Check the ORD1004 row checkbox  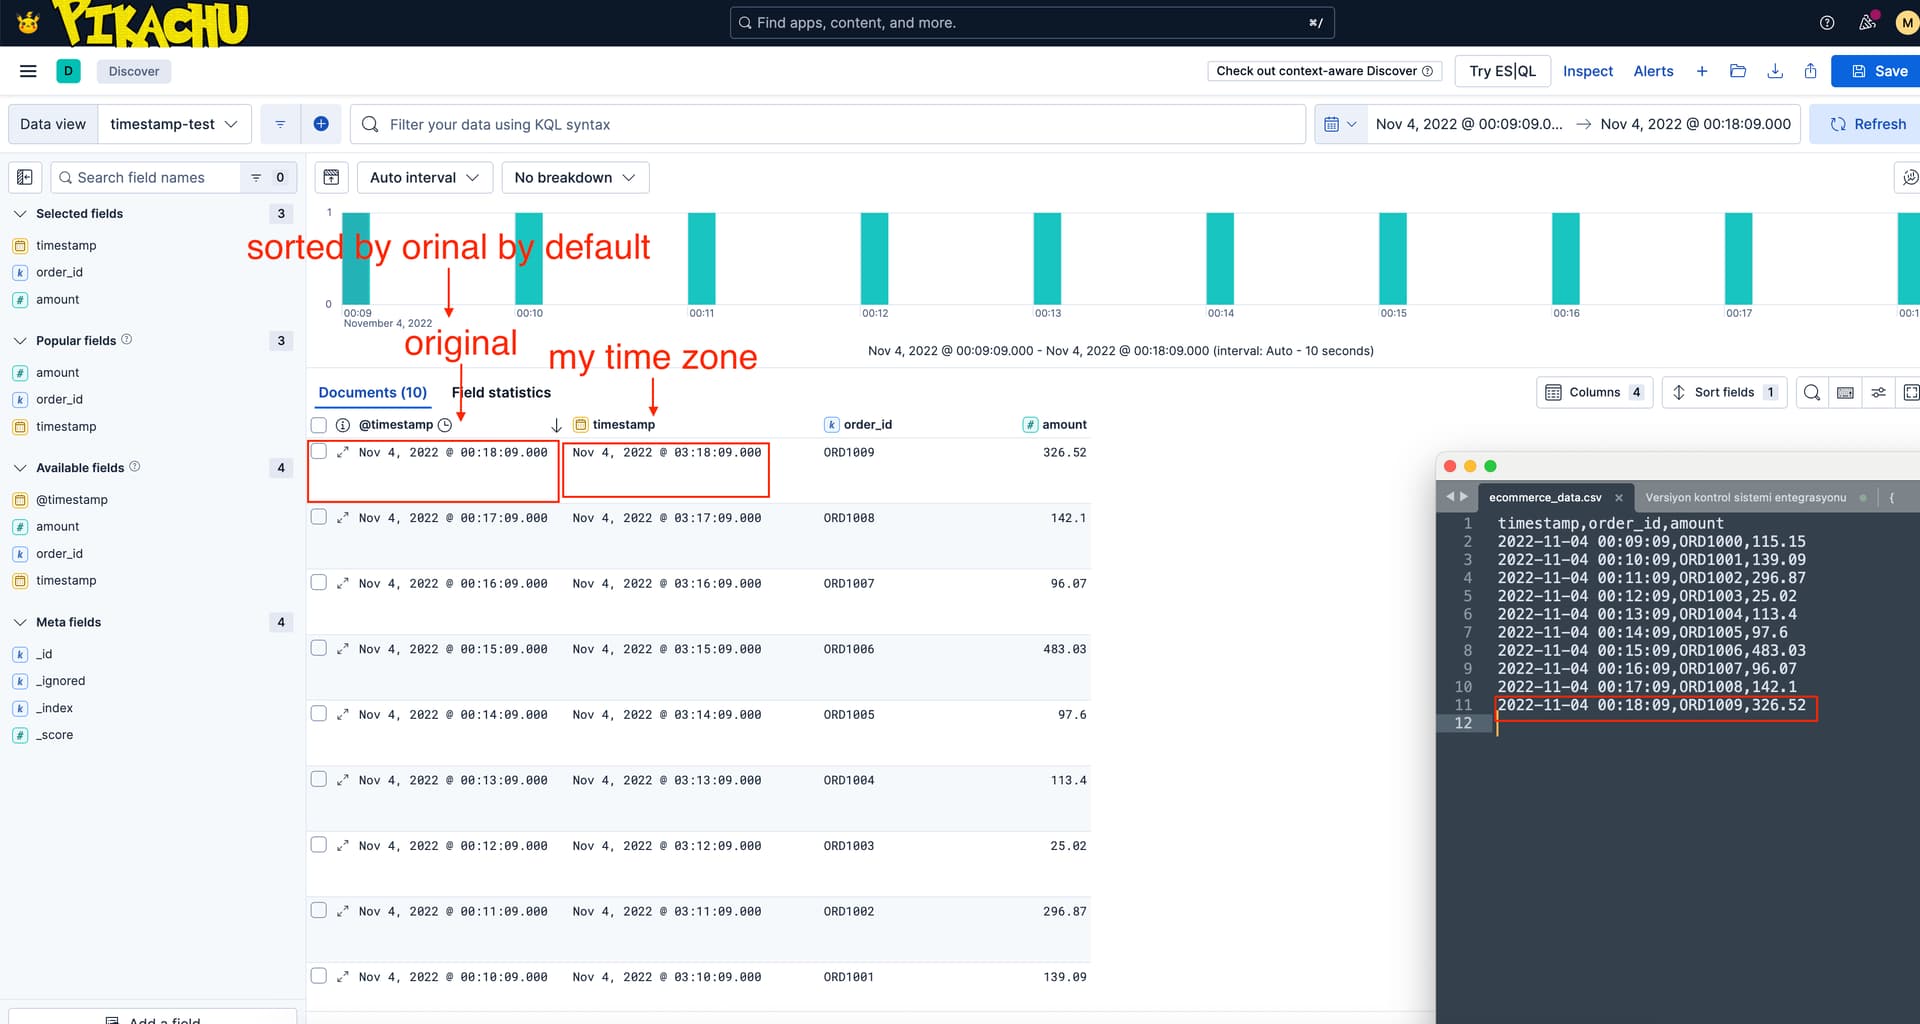319,779
